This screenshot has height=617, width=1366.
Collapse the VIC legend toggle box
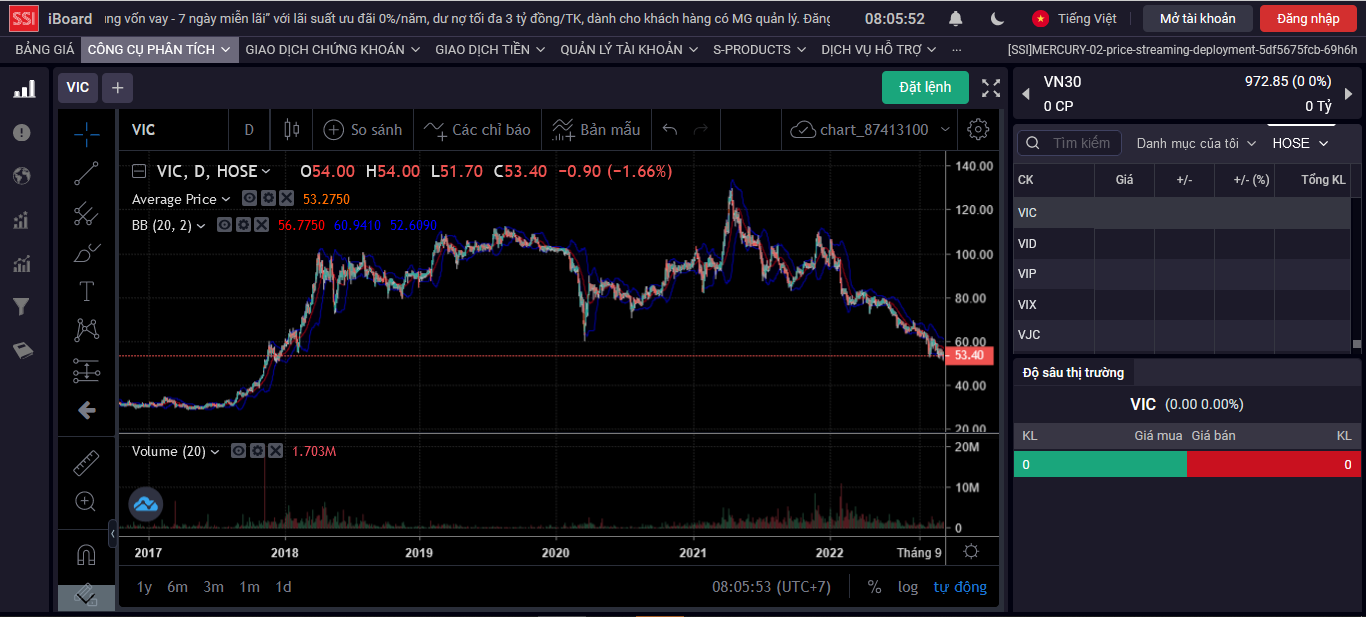[139, 171]
